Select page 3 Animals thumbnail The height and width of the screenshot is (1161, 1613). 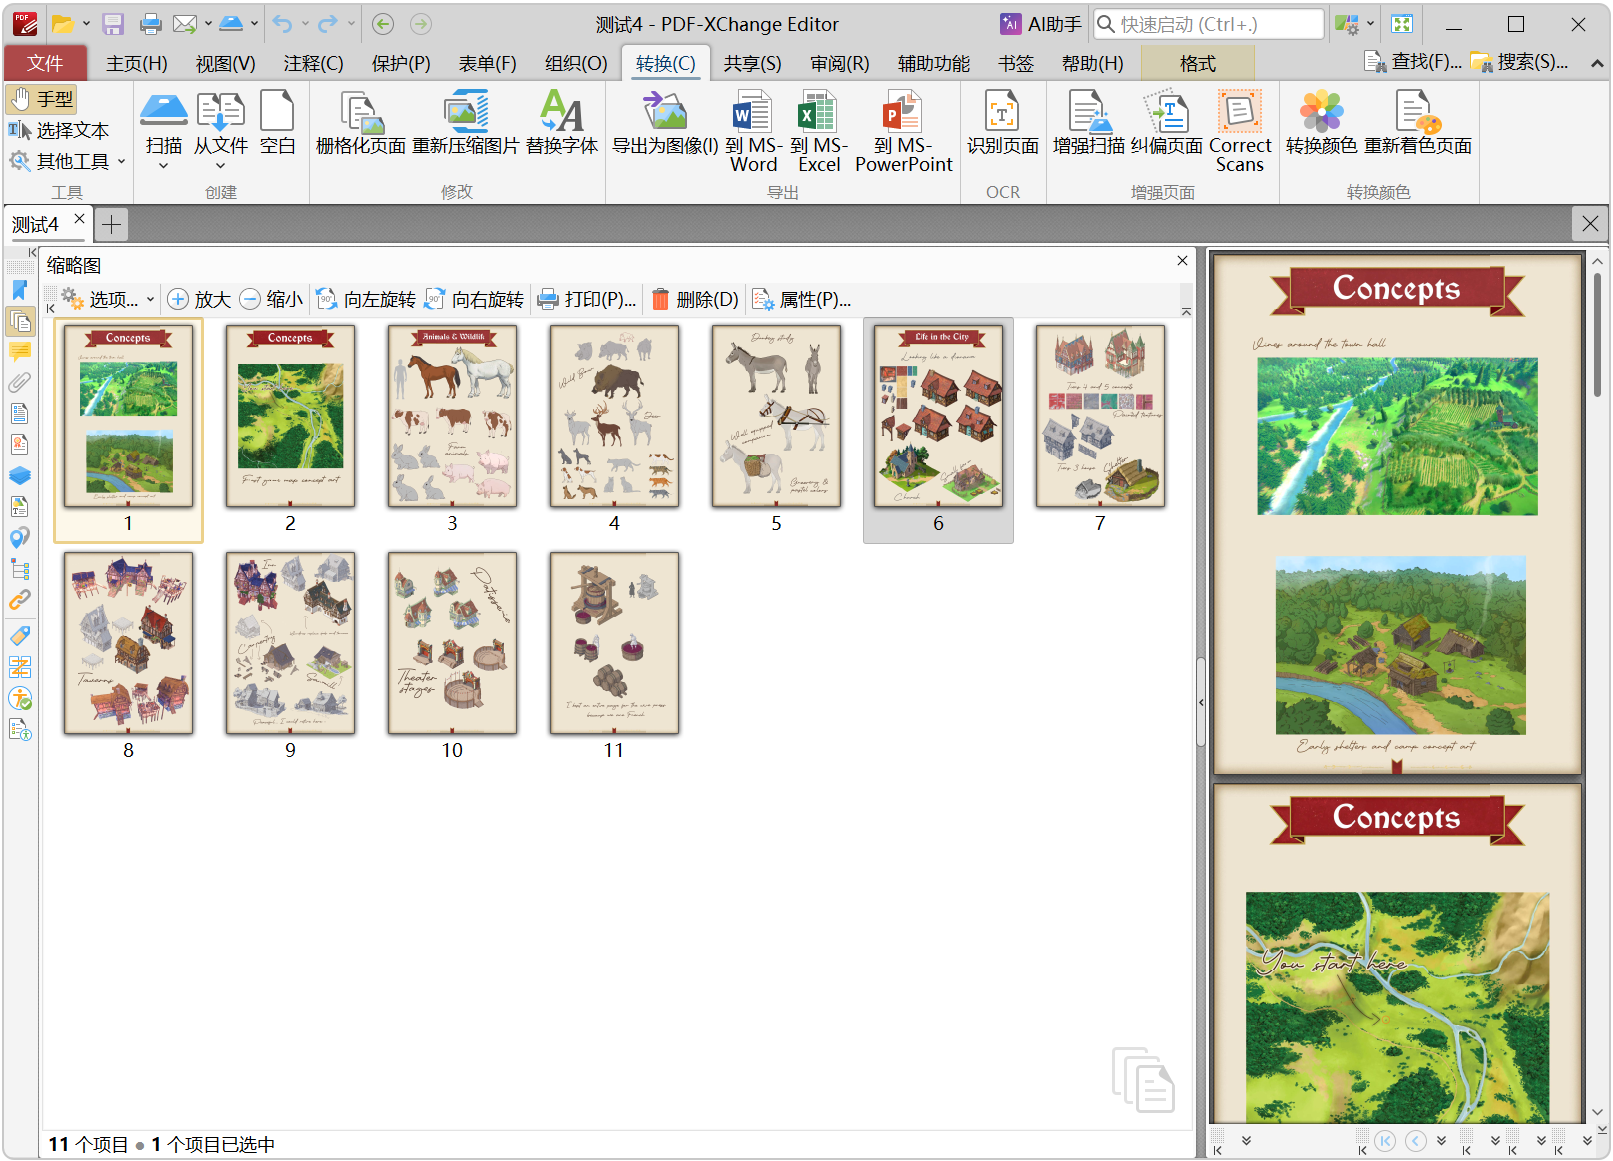[x=452, y=416]
